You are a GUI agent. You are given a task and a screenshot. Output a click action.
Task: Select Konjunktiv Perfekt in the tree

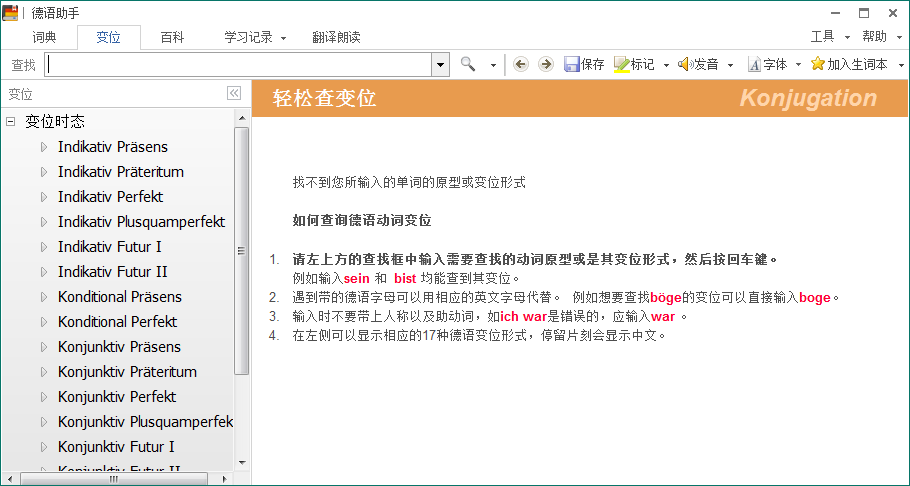point(116,397)
